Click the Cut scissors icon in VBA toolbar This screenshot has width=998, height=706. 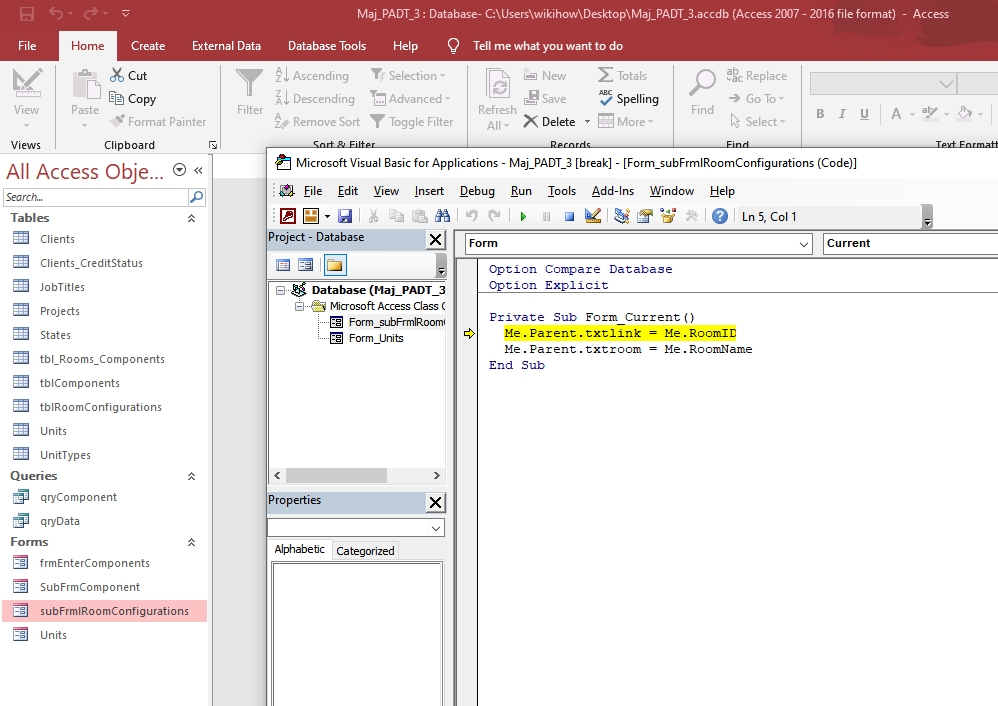[x=374, y=216]
